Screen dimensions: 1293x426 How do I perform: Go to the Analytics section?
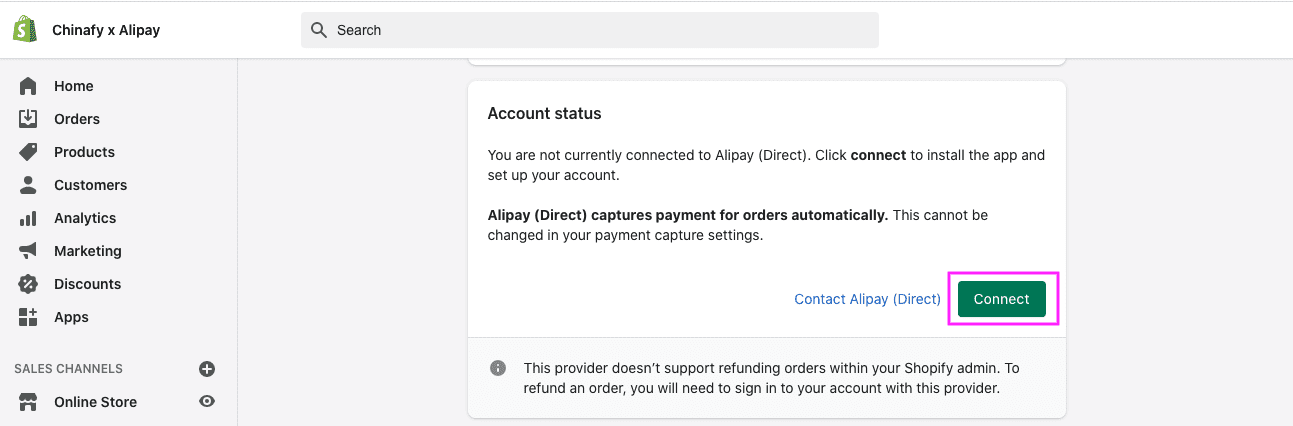click(x=85, y=218)
